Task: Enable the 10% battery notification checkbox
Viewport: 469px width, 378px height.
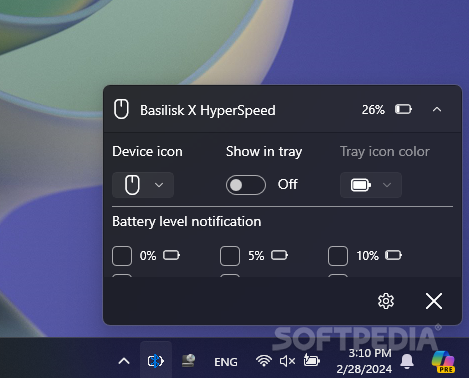Action: click(338, 256)
